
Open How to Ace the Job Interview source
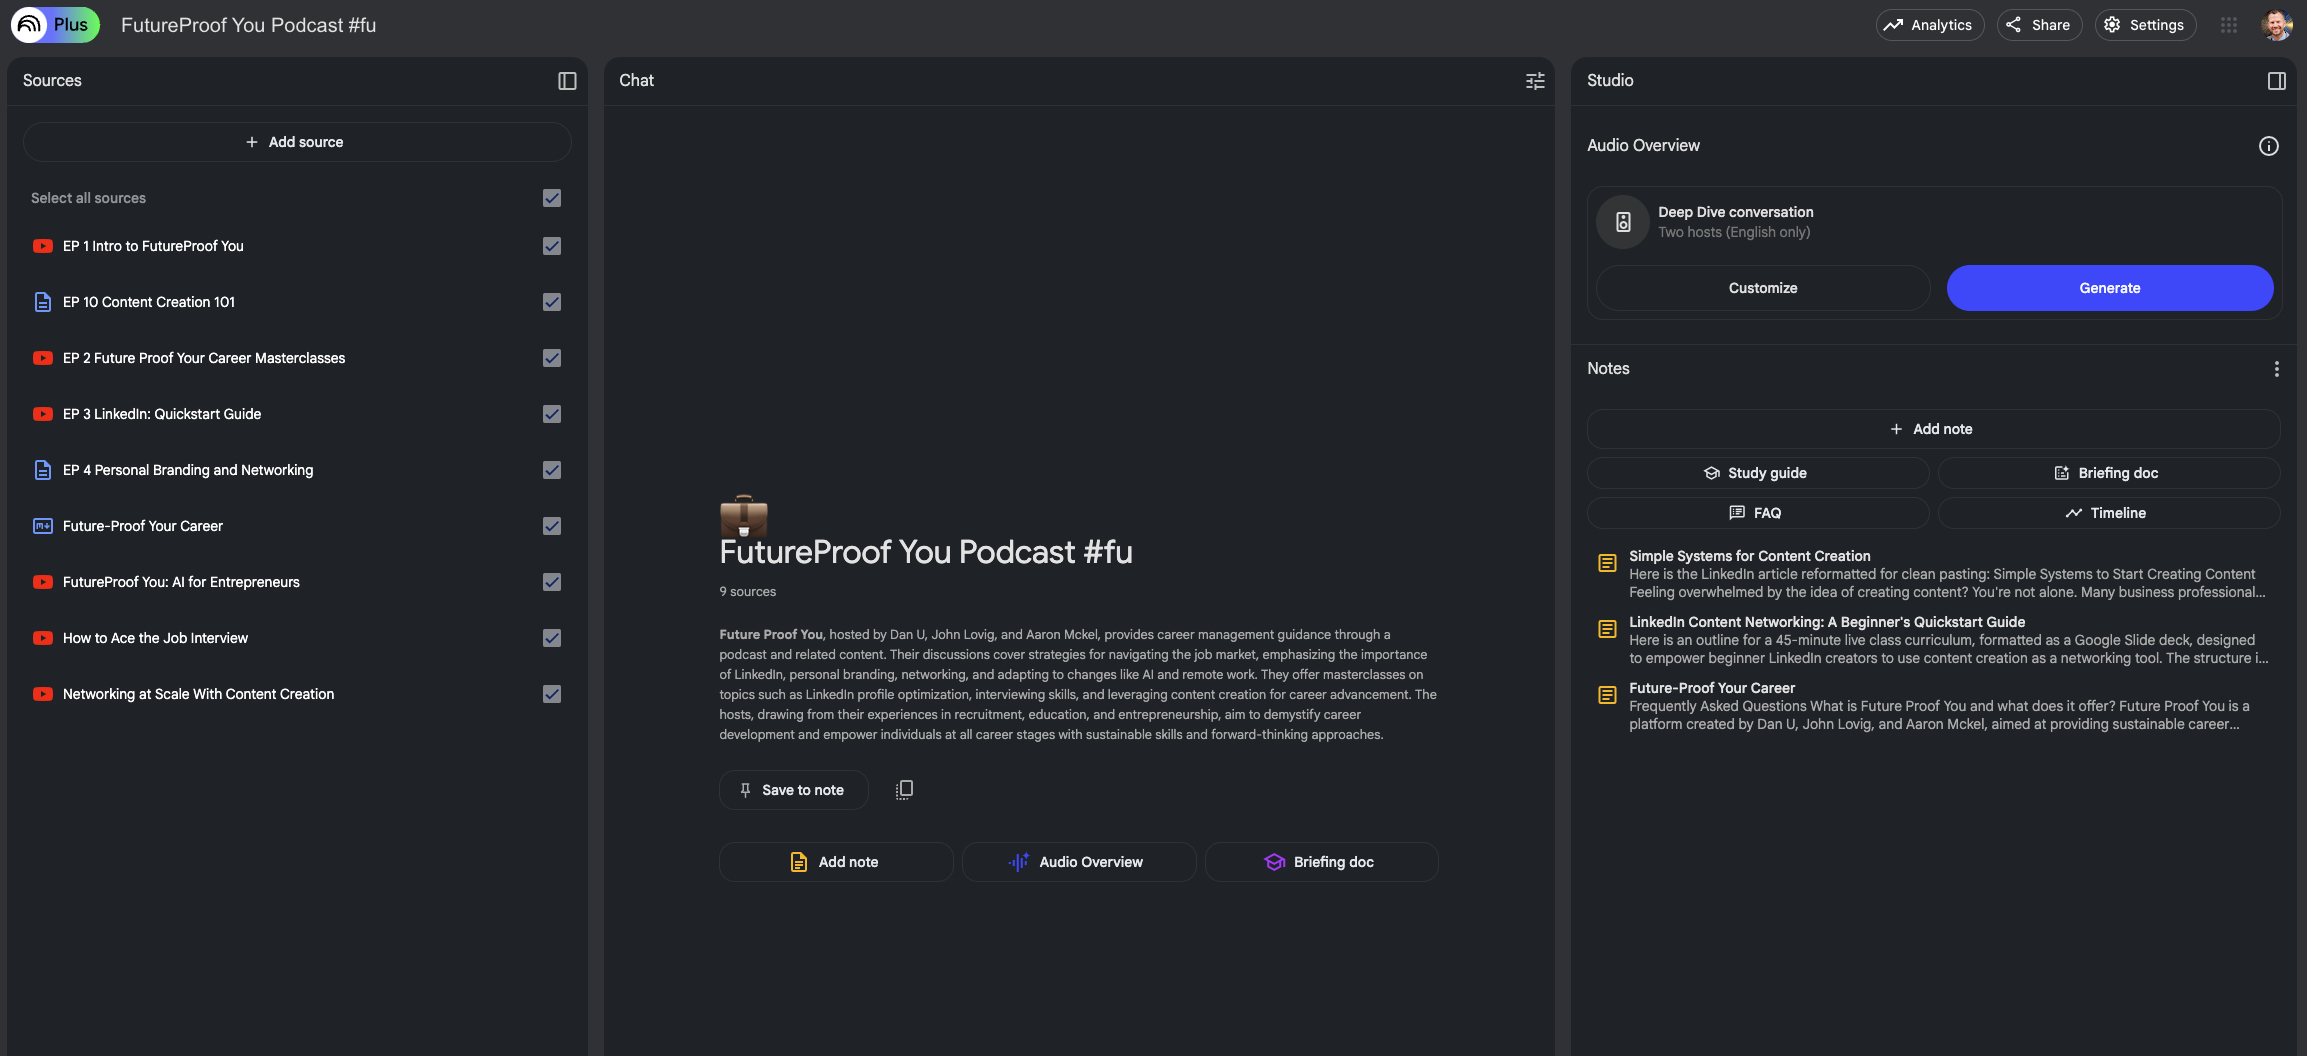(155, 638)
